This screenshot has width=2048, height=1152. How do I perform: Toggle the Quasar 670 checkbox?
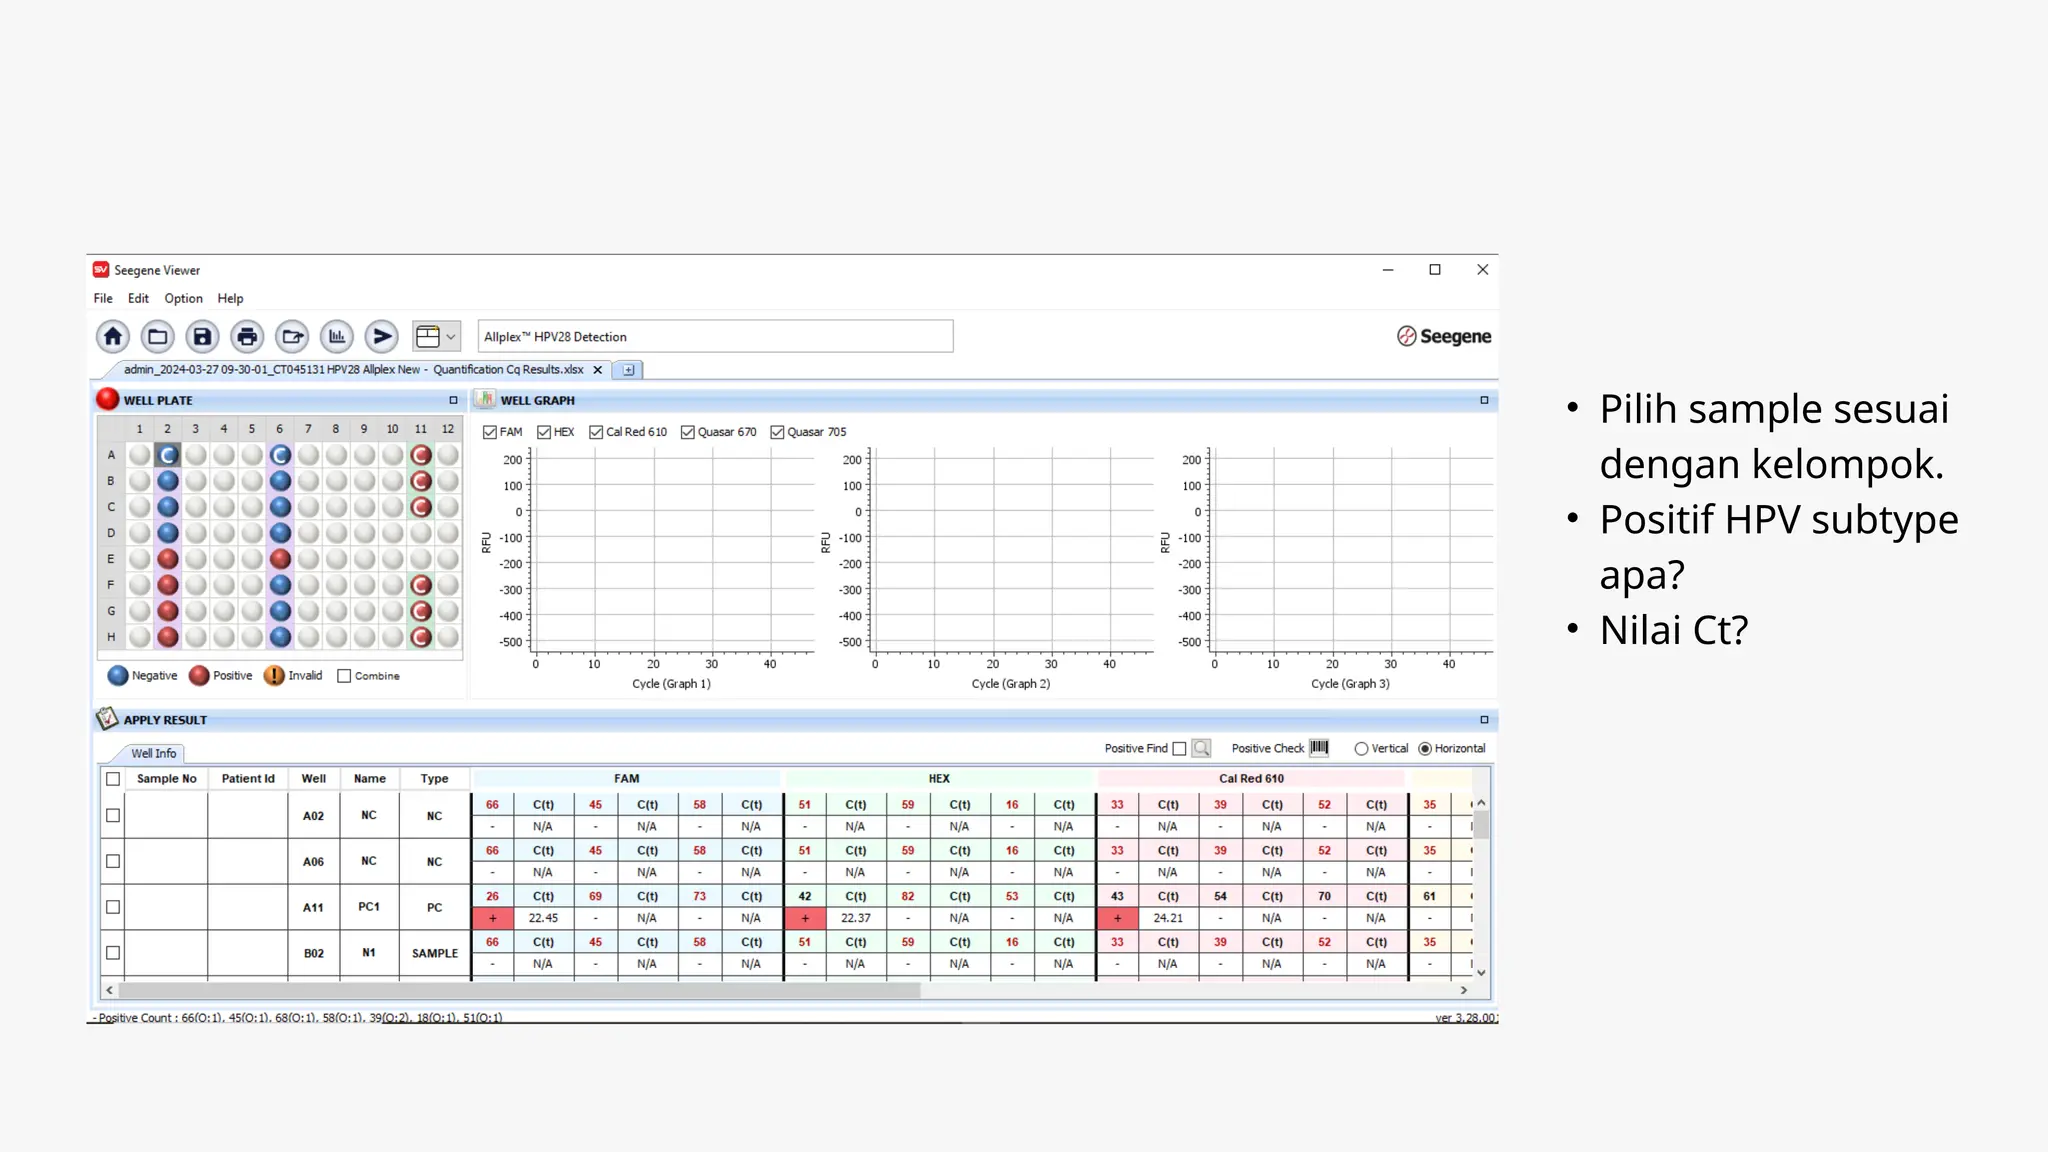coord(688,432)
